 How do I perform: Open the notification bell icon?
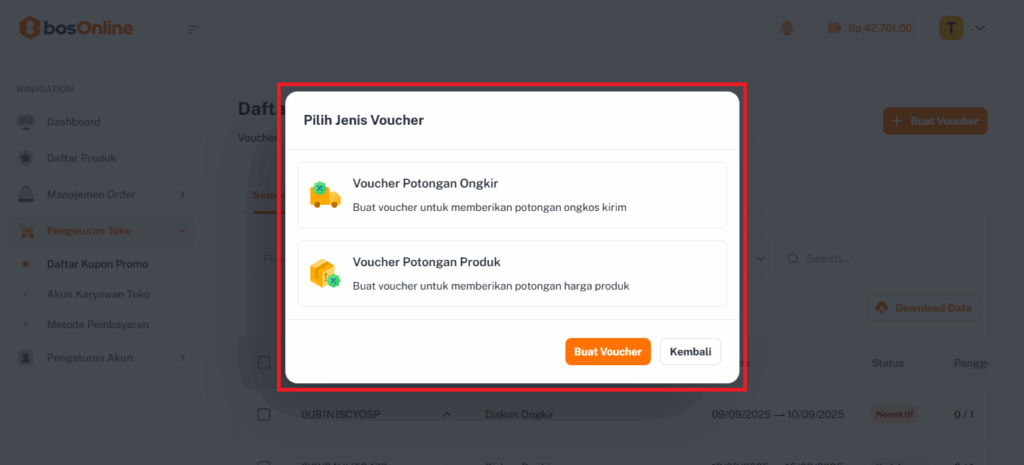coord(787,28)
